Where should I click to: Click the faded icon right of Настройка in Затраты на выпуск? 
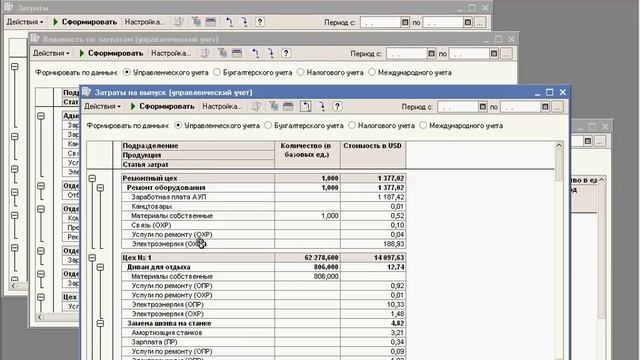[x=256, y=107]
